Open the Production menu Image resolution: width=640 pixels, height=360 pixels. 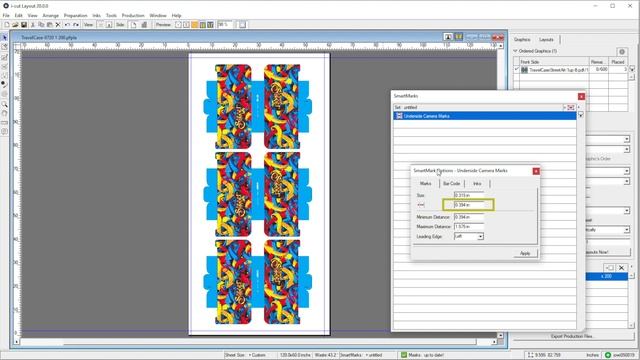pos(133,16)
